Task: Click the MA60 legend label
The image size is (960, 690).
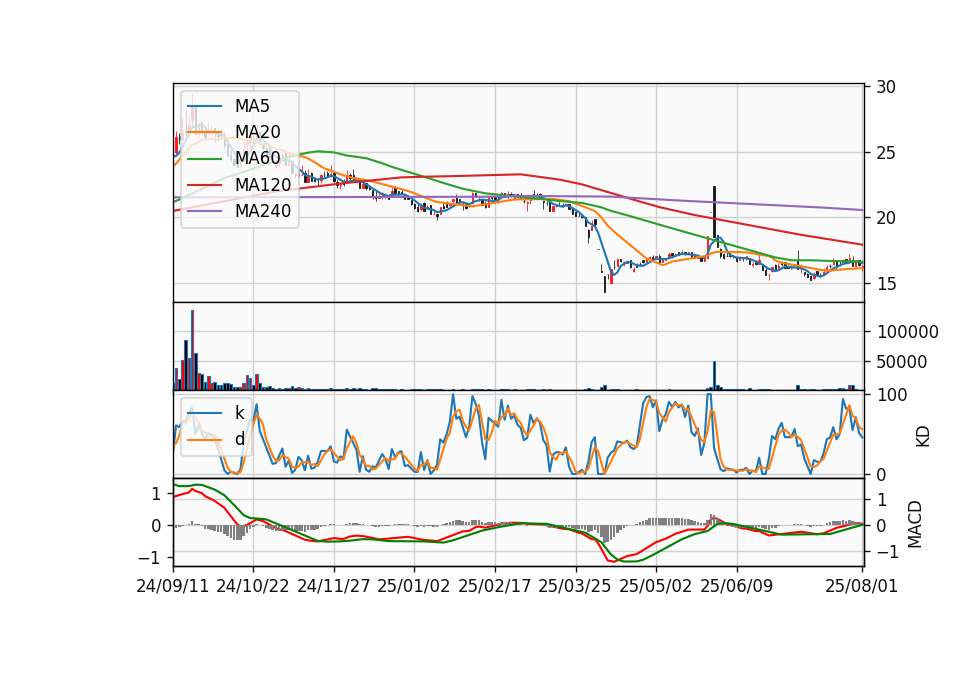Action: click(257, 159)
